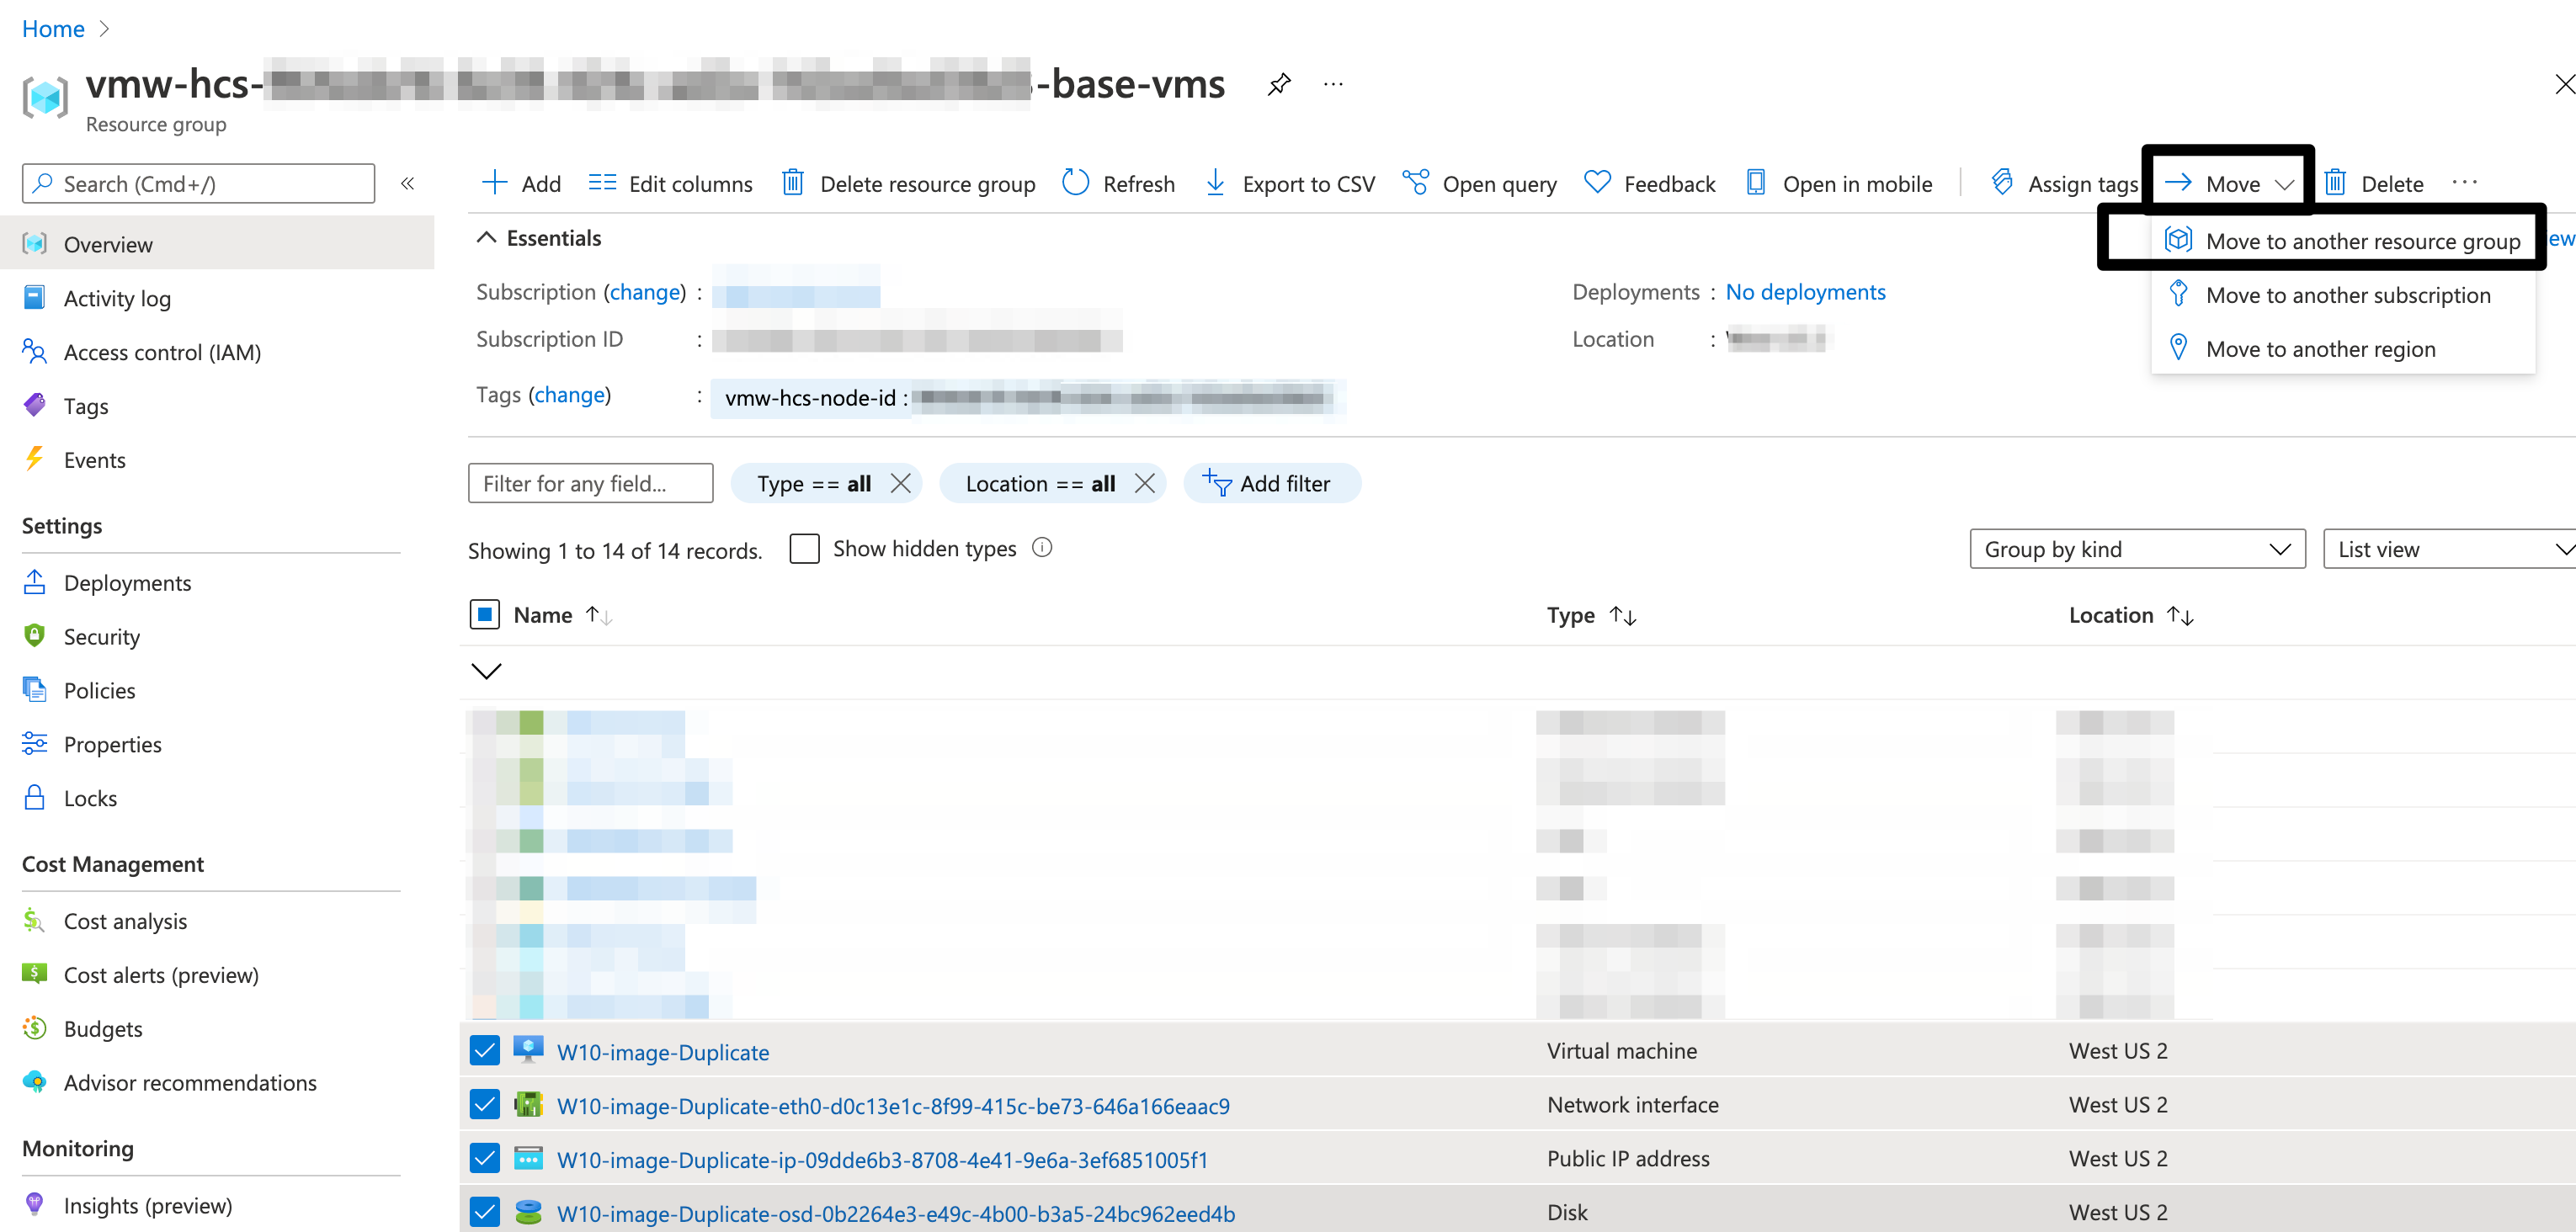Uncheck the W10-image-Duplicate virtual machine checkbox

485,1050
